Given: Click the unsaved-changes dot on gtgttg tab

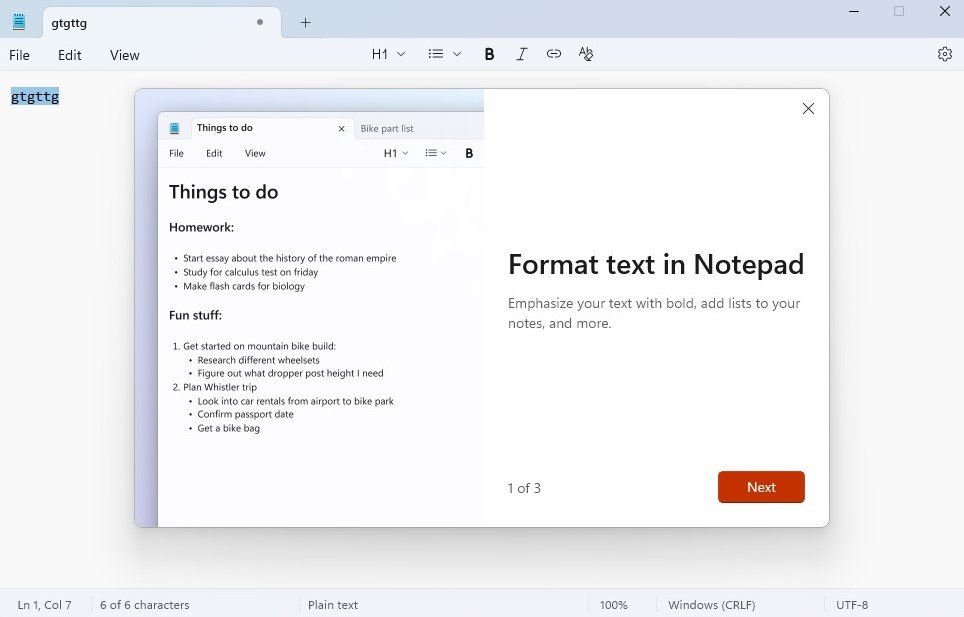Looking at the screenshot, I should 260,22.
